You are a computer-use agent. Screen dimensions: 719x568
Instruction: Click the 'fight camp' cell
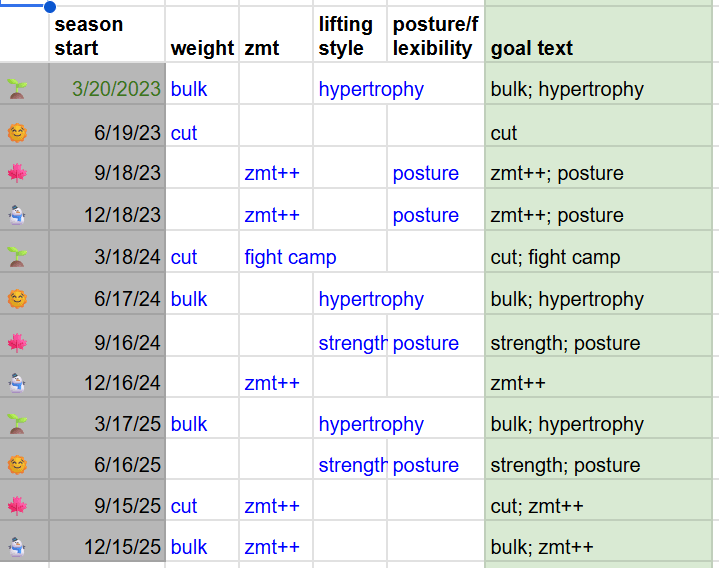click(290, 257)
